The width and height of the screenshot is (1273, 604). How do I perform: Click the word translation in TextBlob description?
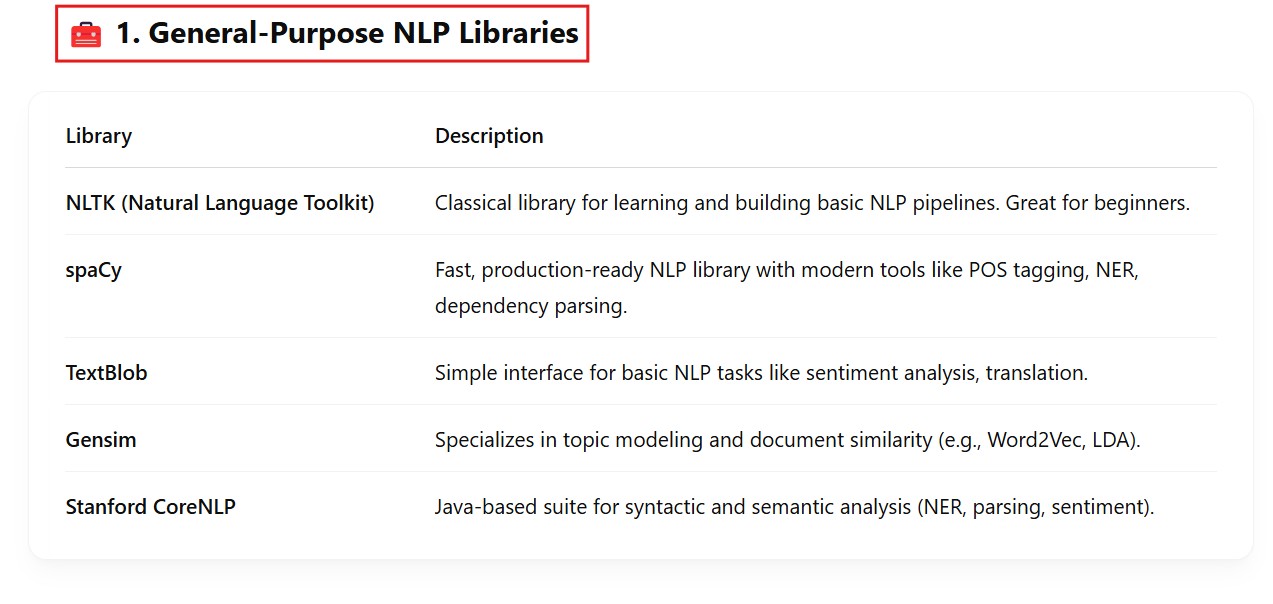coord(1035,373)
